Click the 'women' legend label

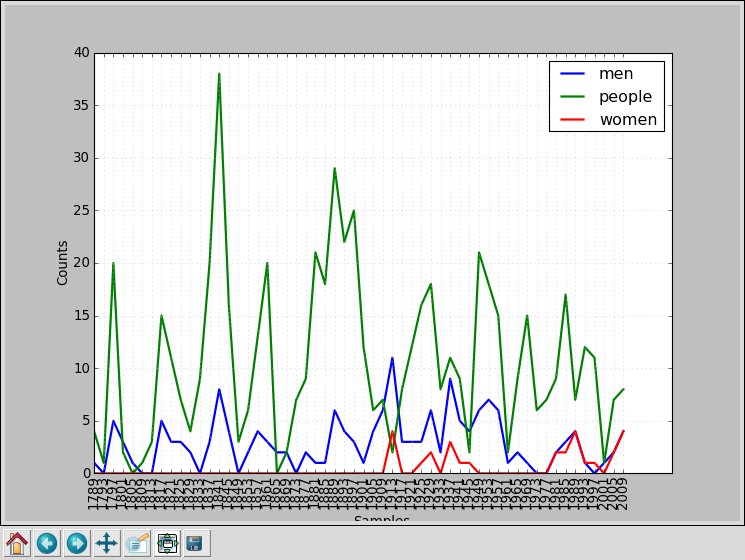pos(628,120)
